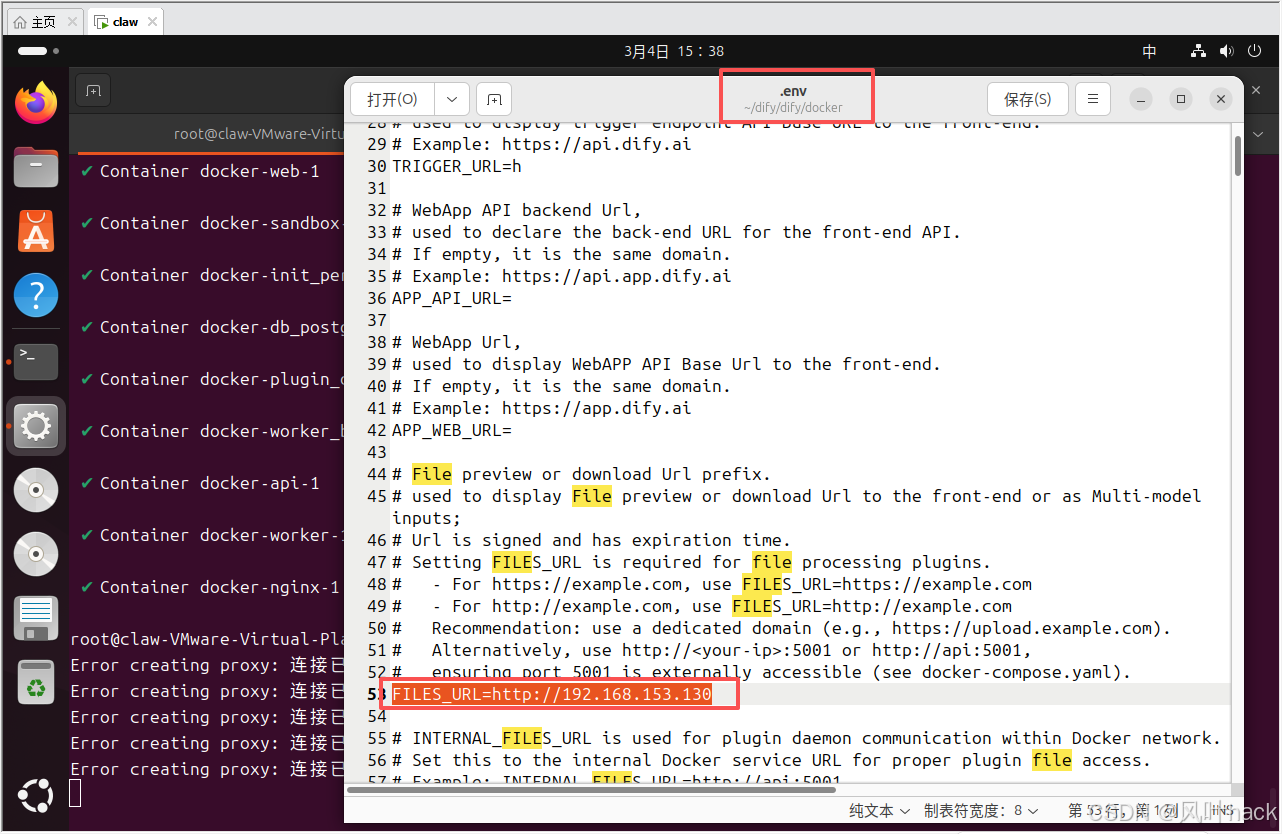Create new document tab in text editor
This screenshot has height=834, width=1282.
(x=494, y=99)
